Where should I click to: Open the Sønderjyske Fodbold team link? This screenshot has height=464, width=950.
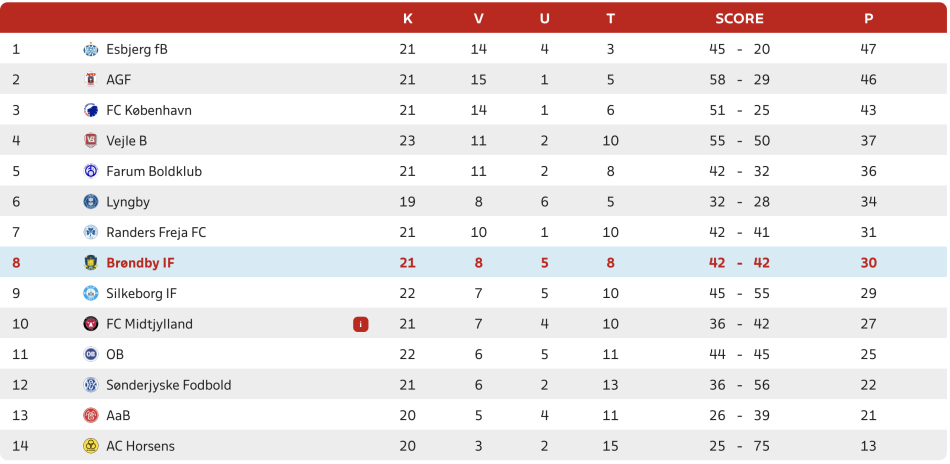click(x=168, y=385)
